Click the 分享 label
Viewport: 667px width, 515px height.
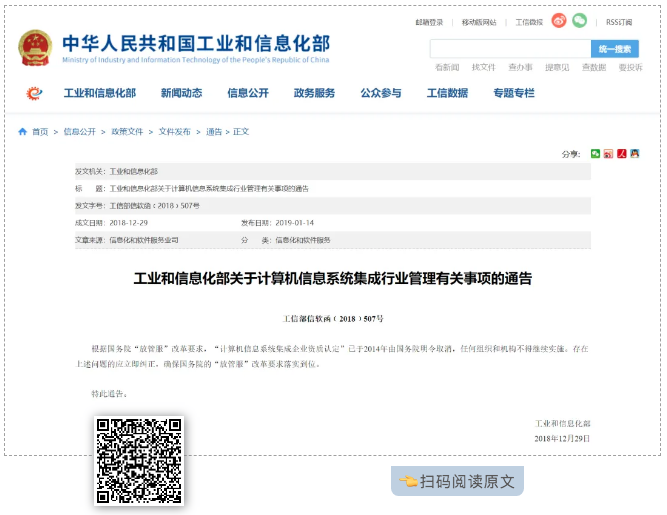[x=571, y=154]
